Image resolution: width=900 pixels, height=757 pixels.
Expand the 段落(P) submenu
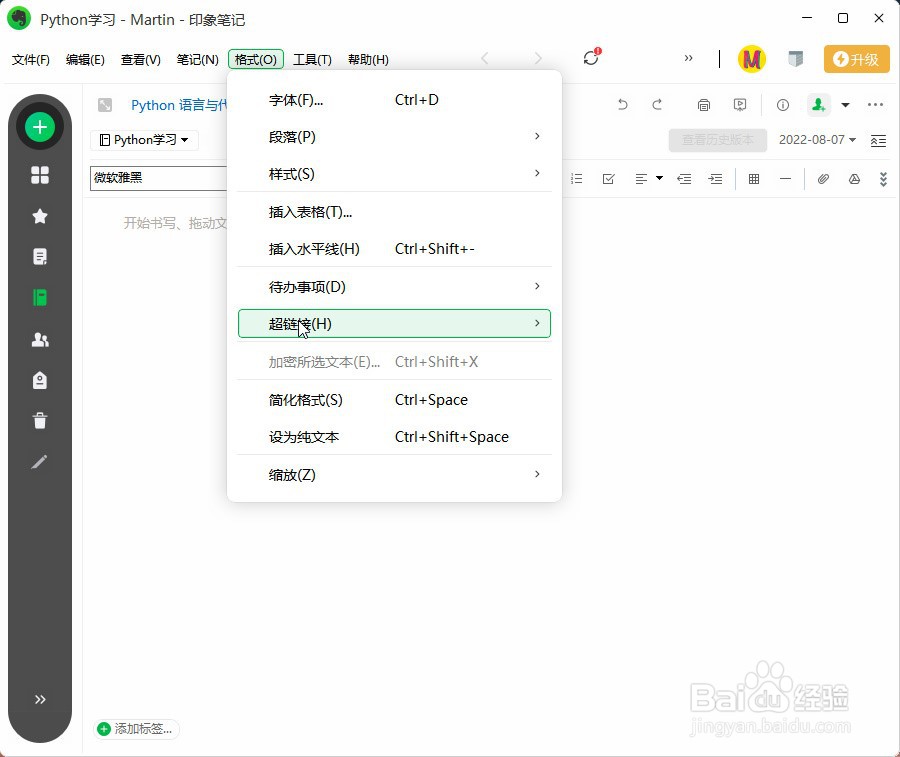click(x=394, y=137)
